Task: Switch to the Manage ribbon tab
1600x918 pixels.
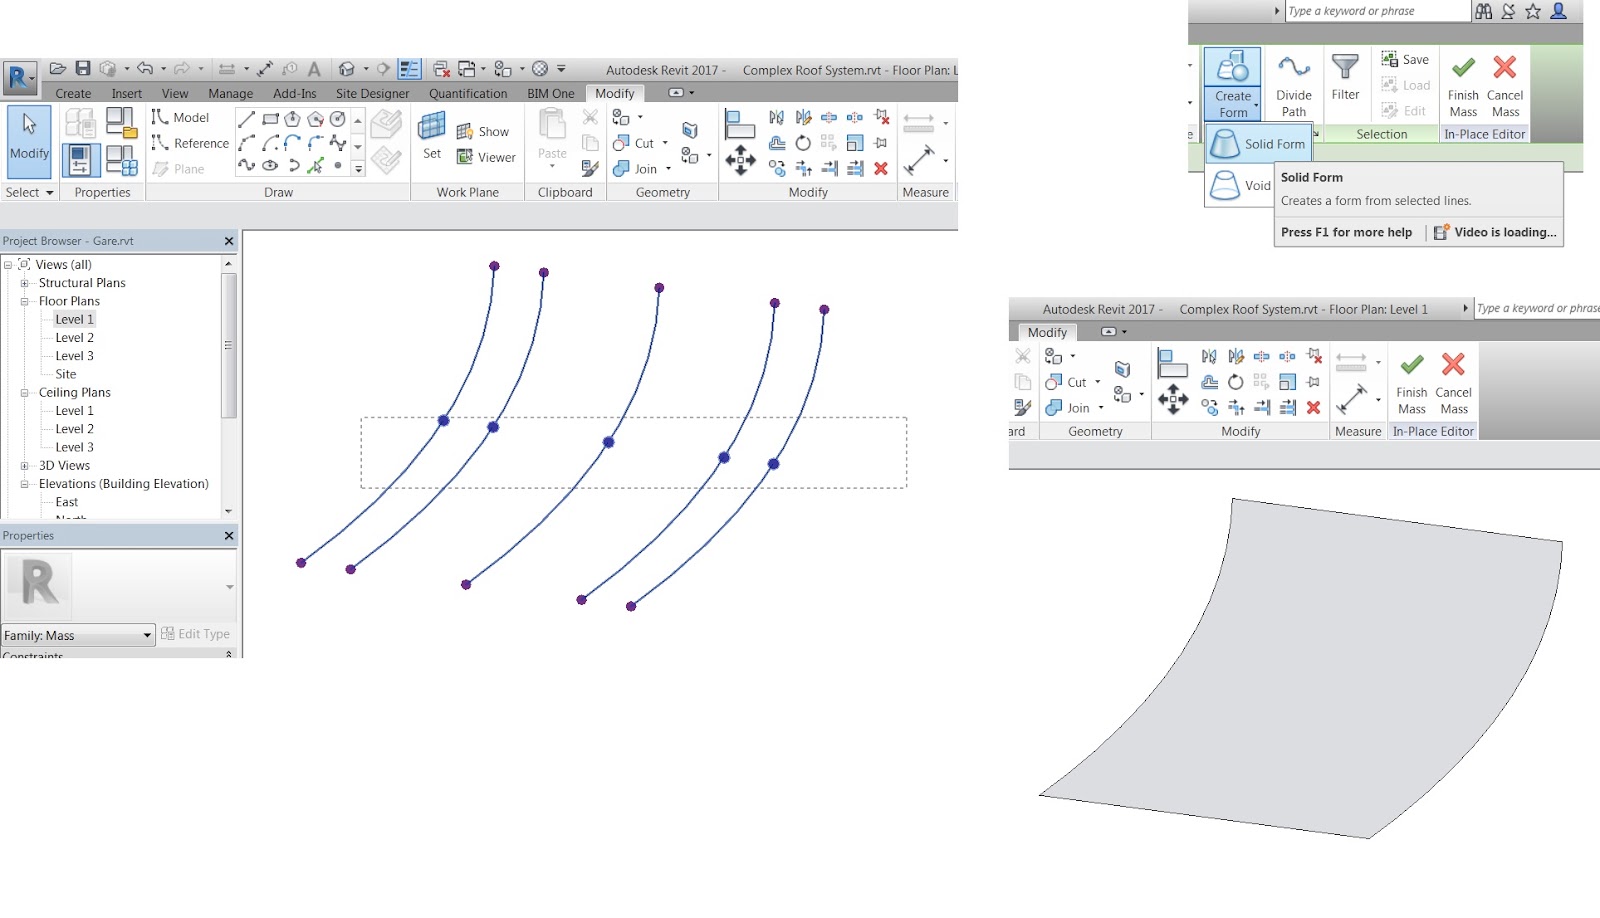Action: click(x=230, y=93)
